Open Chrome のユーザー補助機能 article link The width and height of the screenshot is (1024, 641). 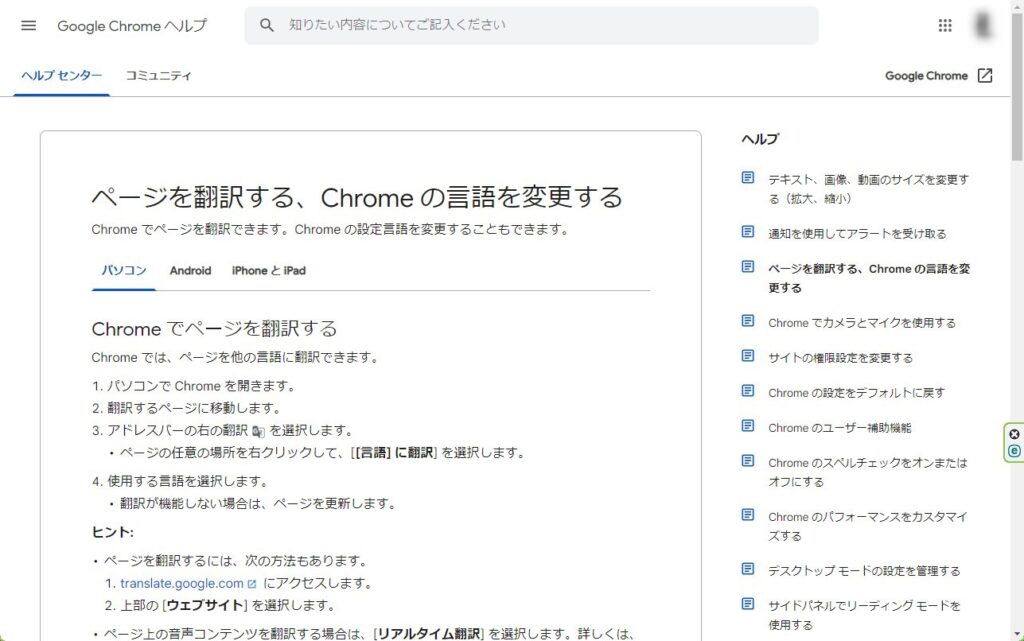(x=839, y=428)
